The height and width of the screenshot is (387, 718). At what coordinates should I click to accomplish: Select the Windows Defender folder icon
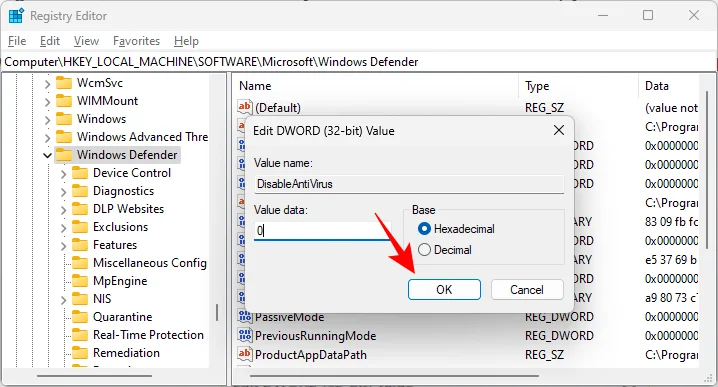(64, 155)
